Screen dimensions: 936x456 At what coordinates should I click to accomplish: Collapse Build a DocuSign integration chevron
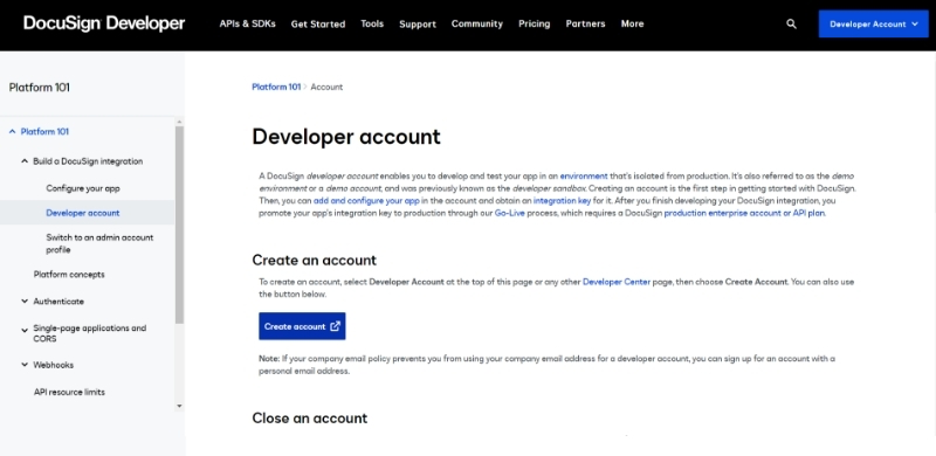[24, 161]
